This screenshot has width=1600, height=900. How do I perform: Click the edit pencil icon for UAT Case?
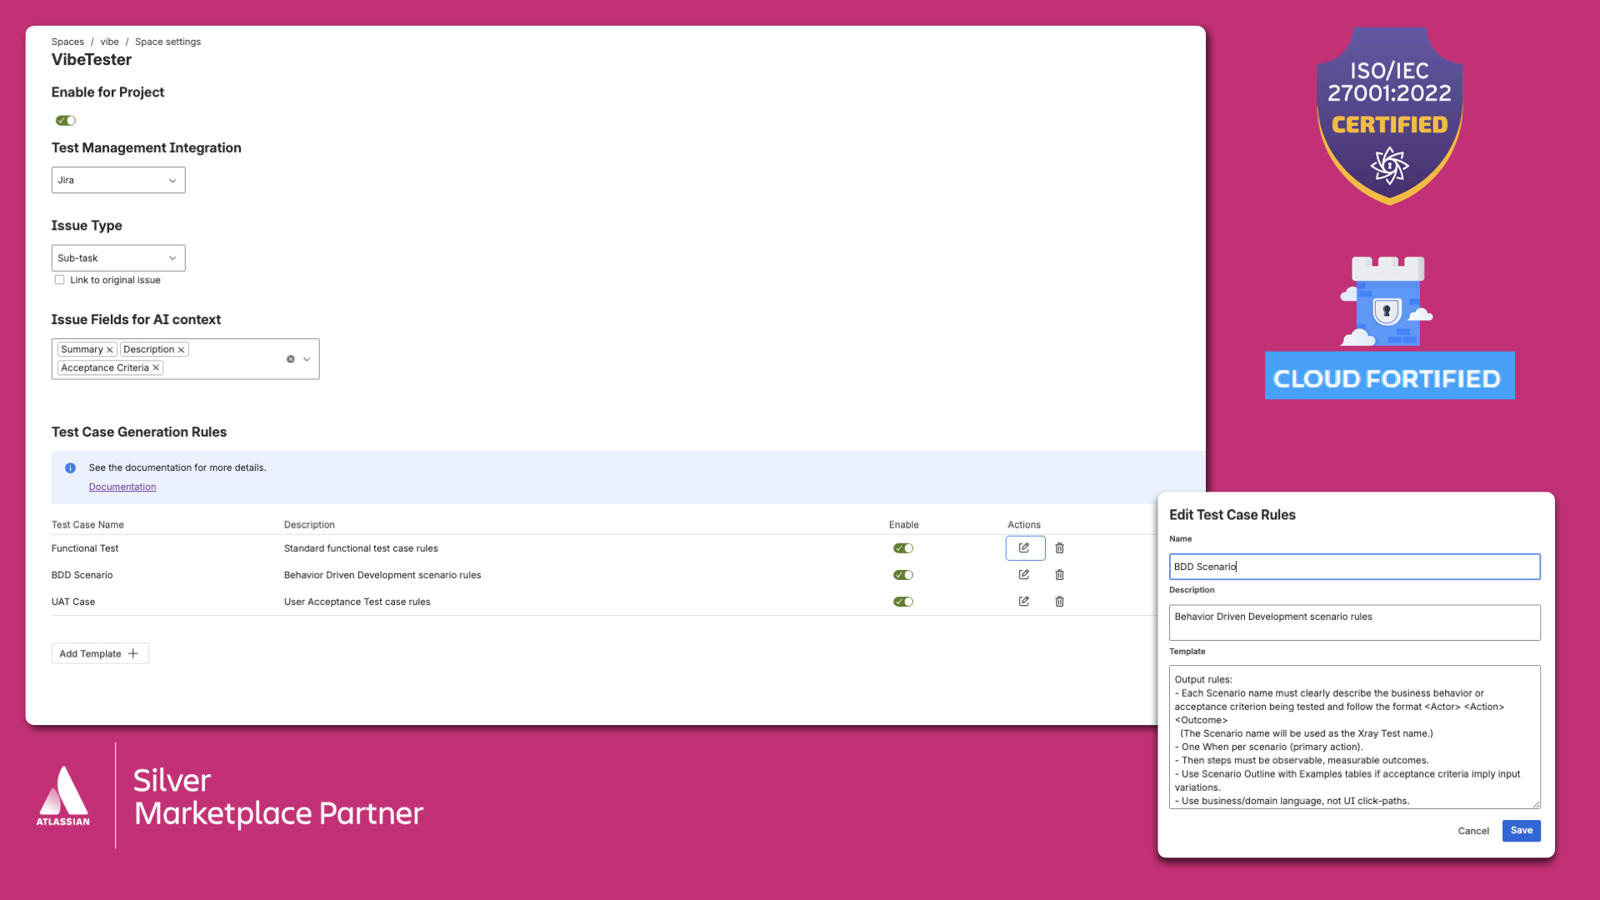tap(1024, 601)
